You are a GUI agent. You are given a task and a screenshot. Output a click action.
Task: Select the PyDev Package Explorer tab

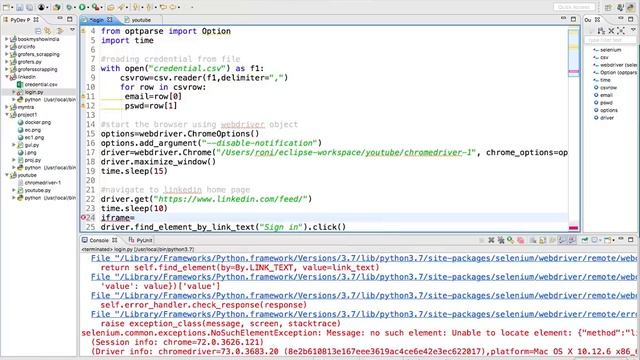pos(20,20)
